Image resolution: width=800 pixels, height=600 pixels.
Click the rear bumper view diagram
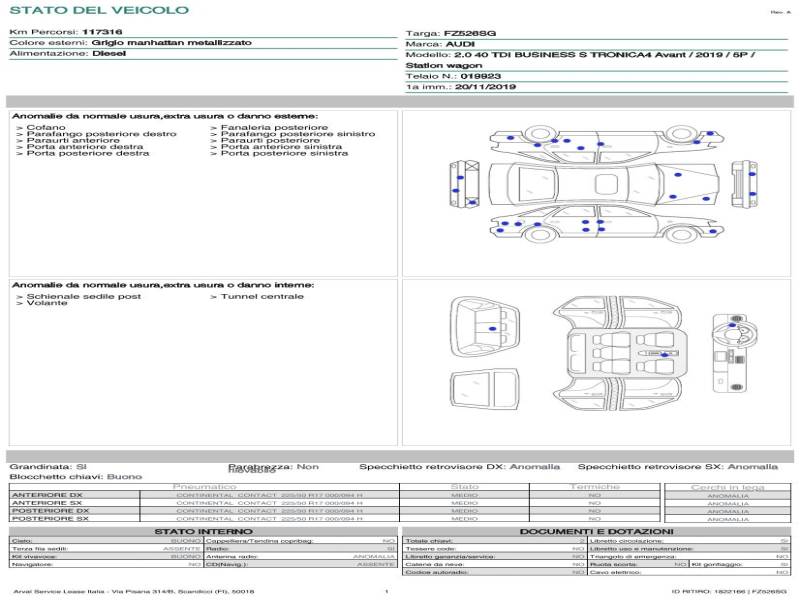click(x=744, y=184)
